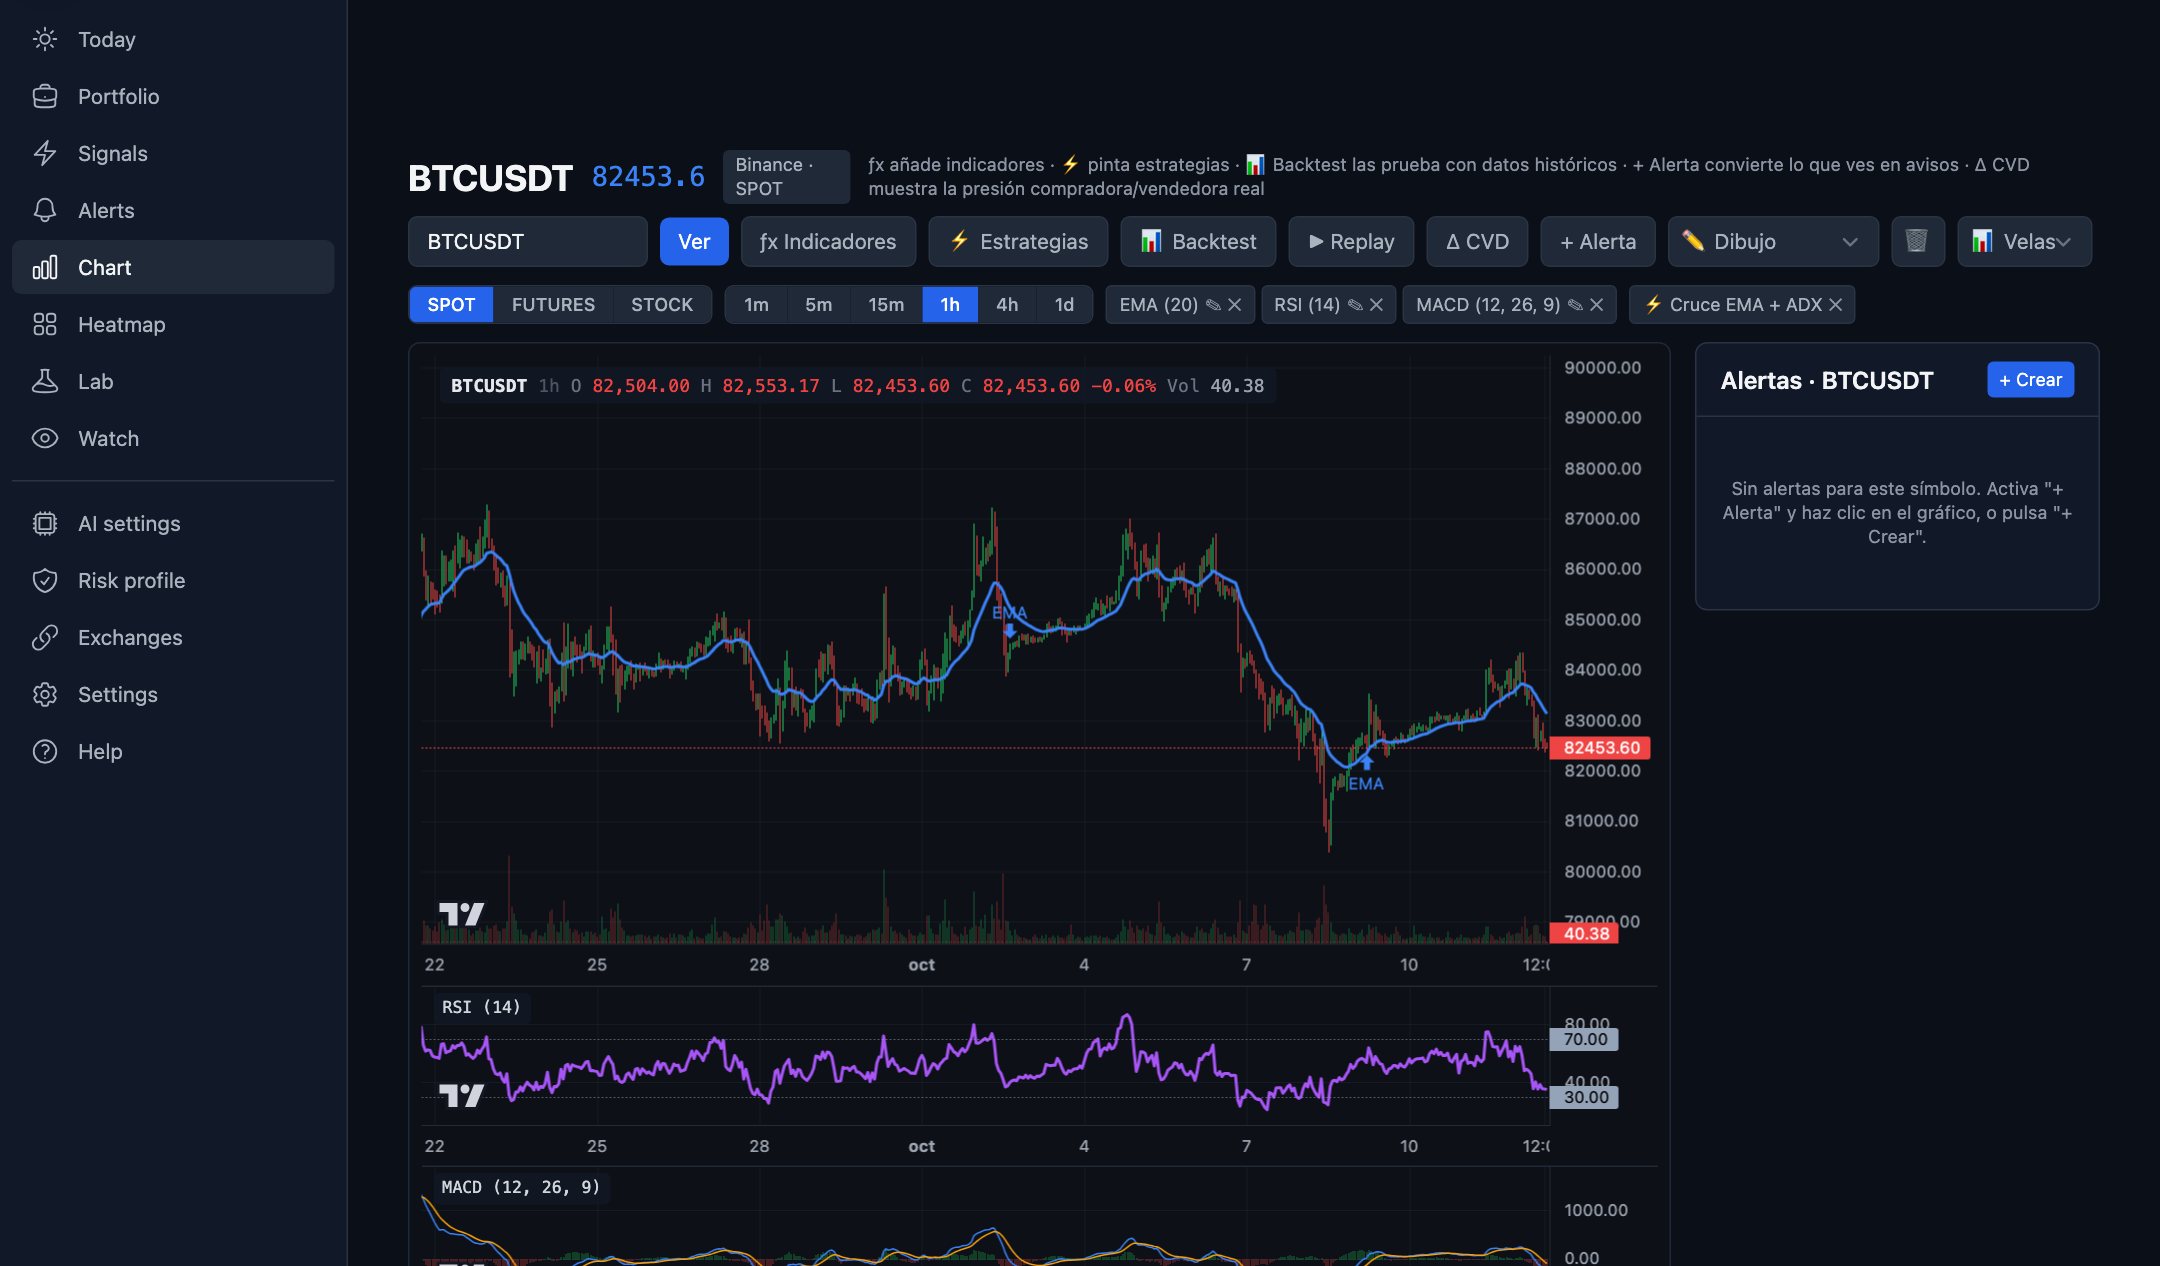
Task: Go to Heatmap page
Action: click(x=173, y=324)
